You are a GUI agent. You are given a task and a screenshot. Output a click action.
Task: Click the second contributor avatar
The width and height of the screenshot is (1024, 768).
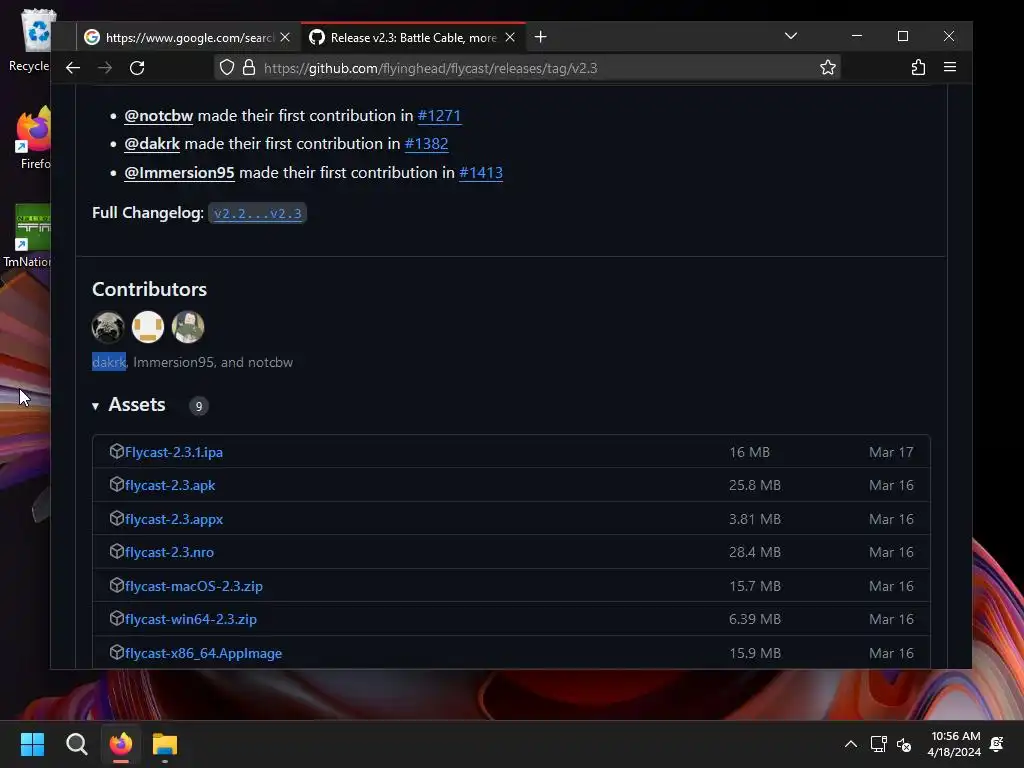click(148, 327)
